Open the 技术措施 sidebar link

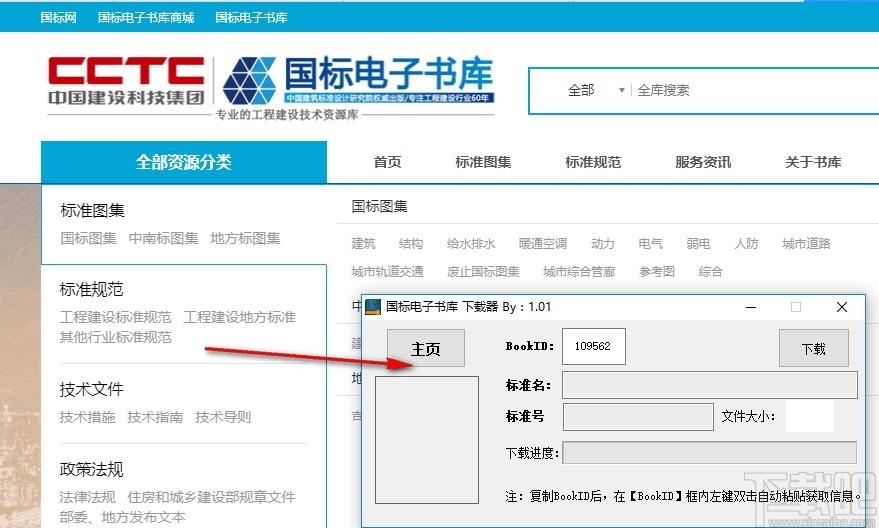pos(87,417)
